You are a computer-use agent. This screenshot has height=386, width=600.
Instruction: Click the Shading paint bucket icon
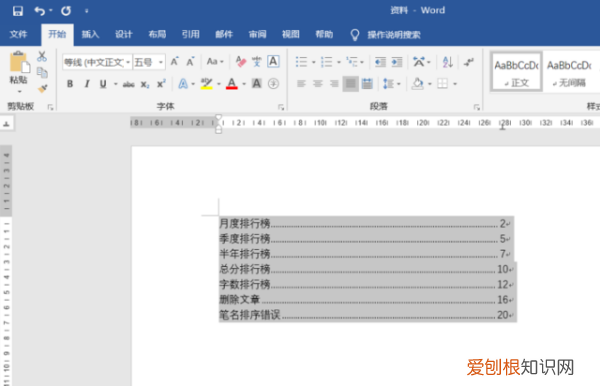click(417, 83)
